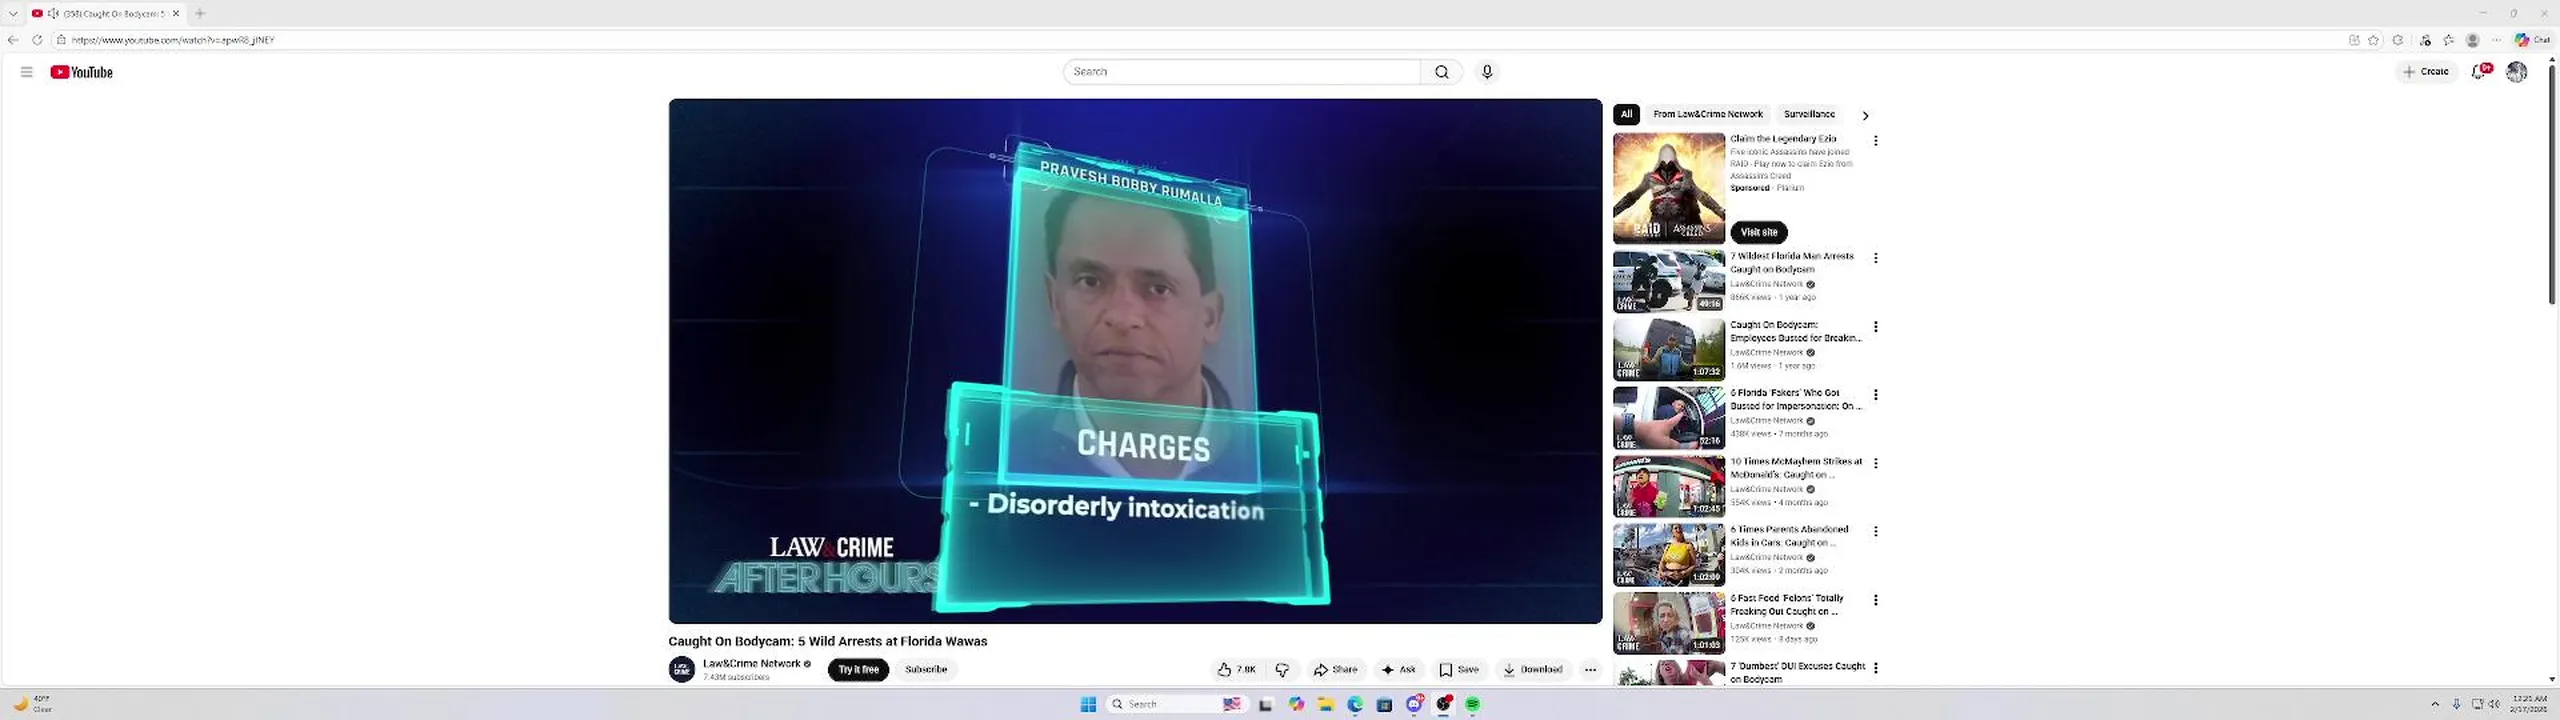Click the Share button

(x=1335, y=670)
